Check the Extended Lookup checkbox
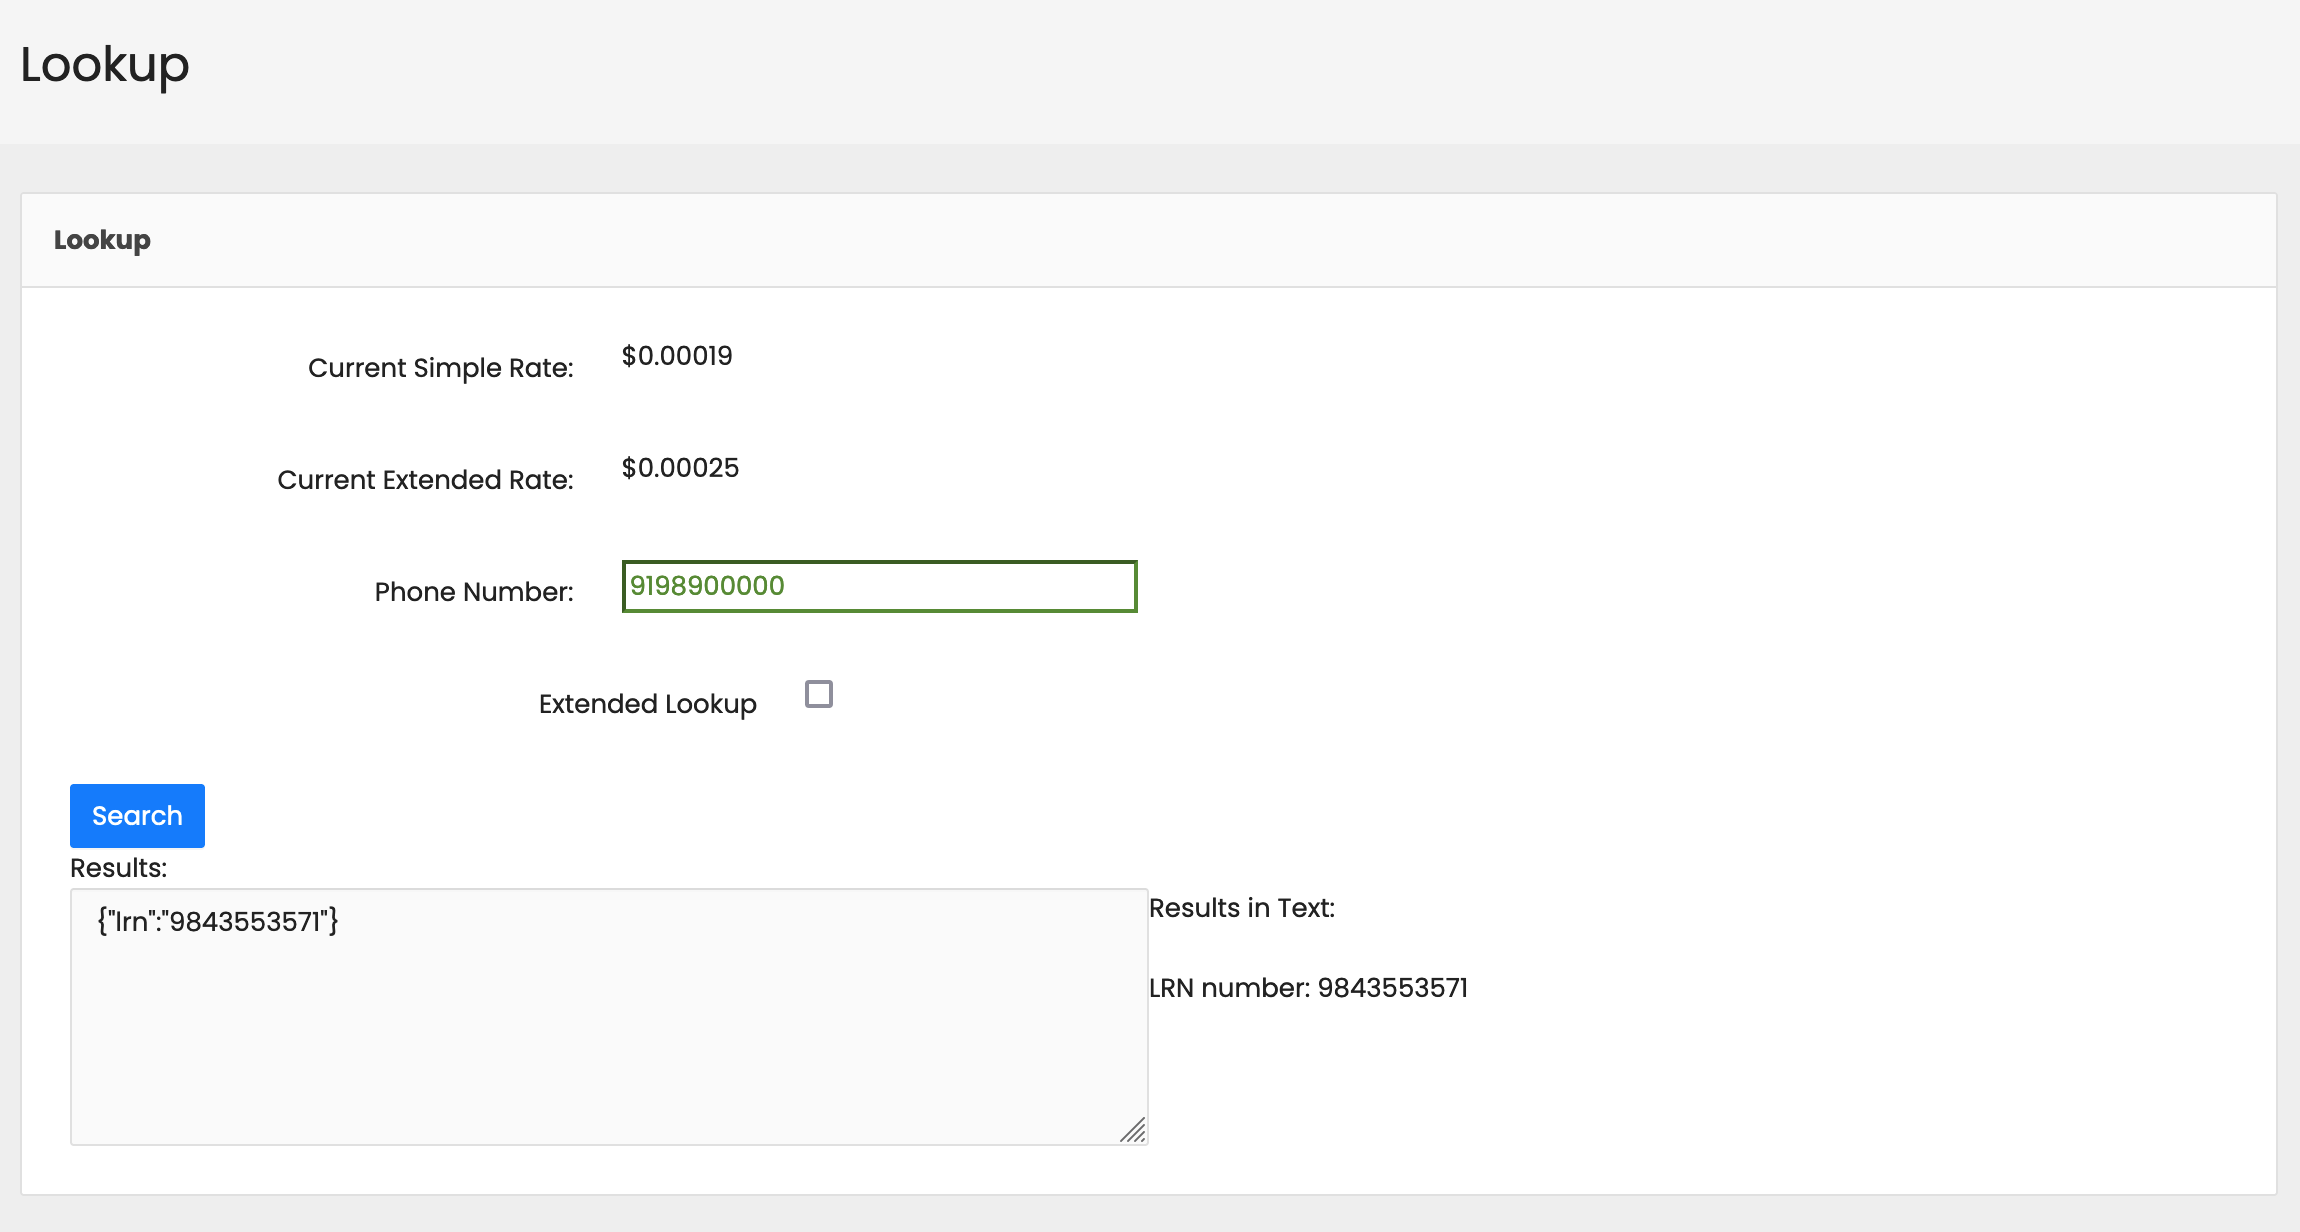Image resolution: width=2300 pixels, height=1232 pixels. (x=818, y=694)
